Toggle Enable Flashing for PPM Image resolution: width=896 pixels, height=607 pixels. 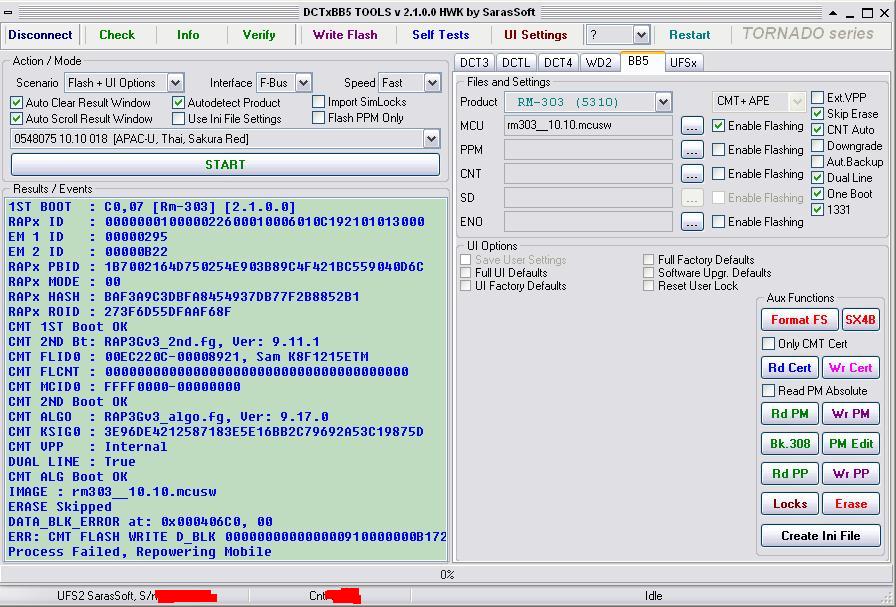point(719,150)
